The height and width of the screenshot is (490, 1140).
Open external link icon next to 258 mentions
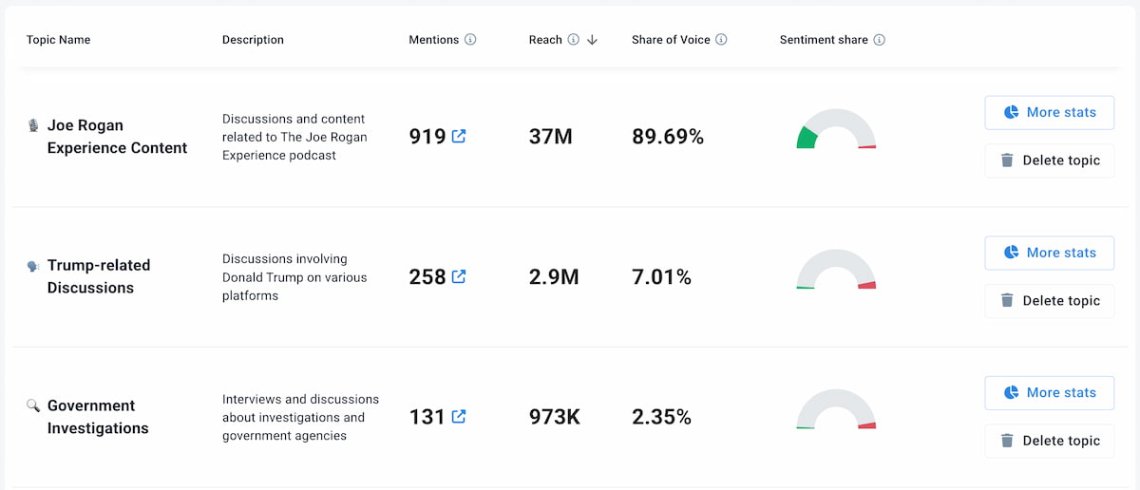coord(458,276)
